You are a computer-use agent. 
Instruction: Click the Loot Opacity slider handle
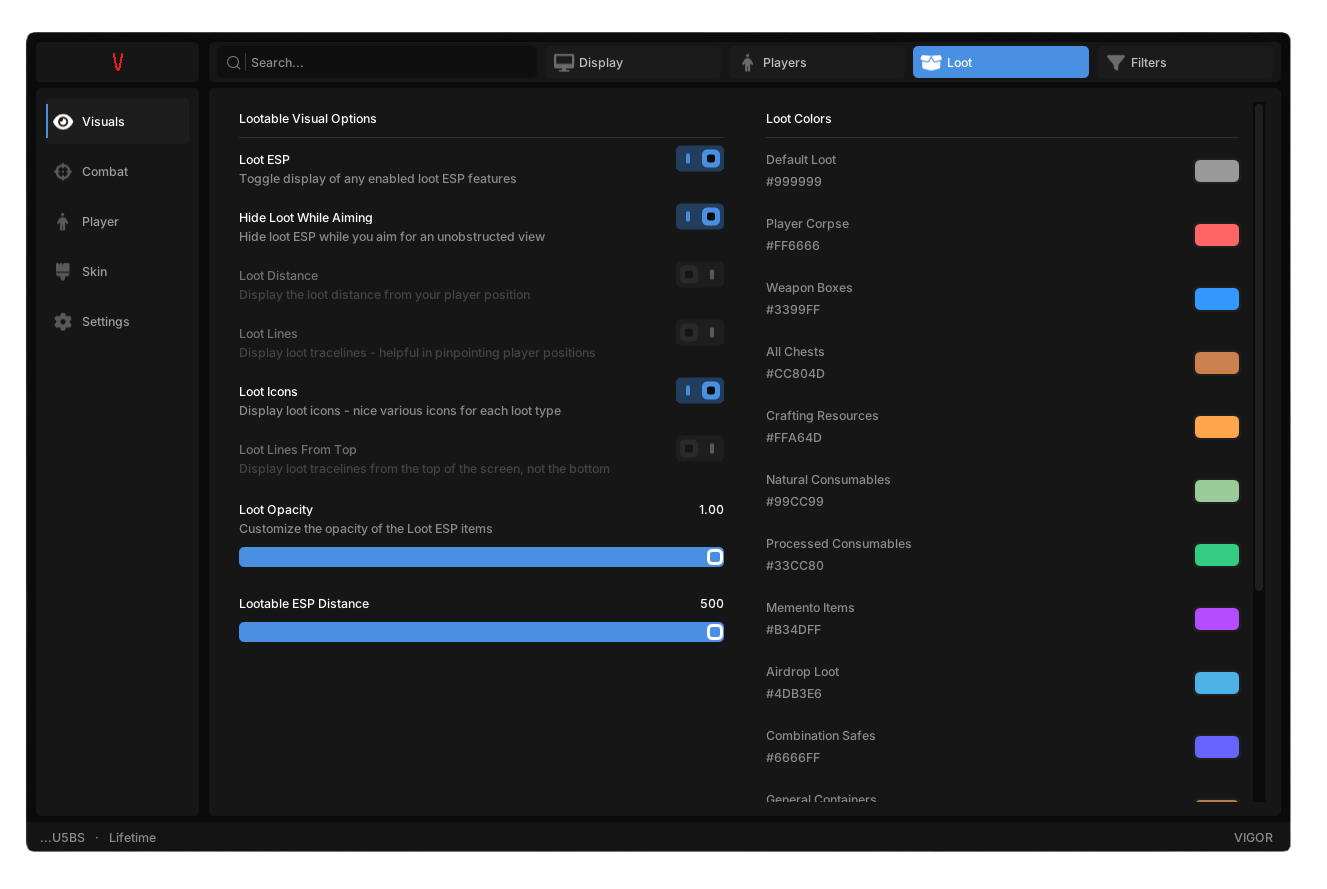pyautogui.click(x=715, y=557)
